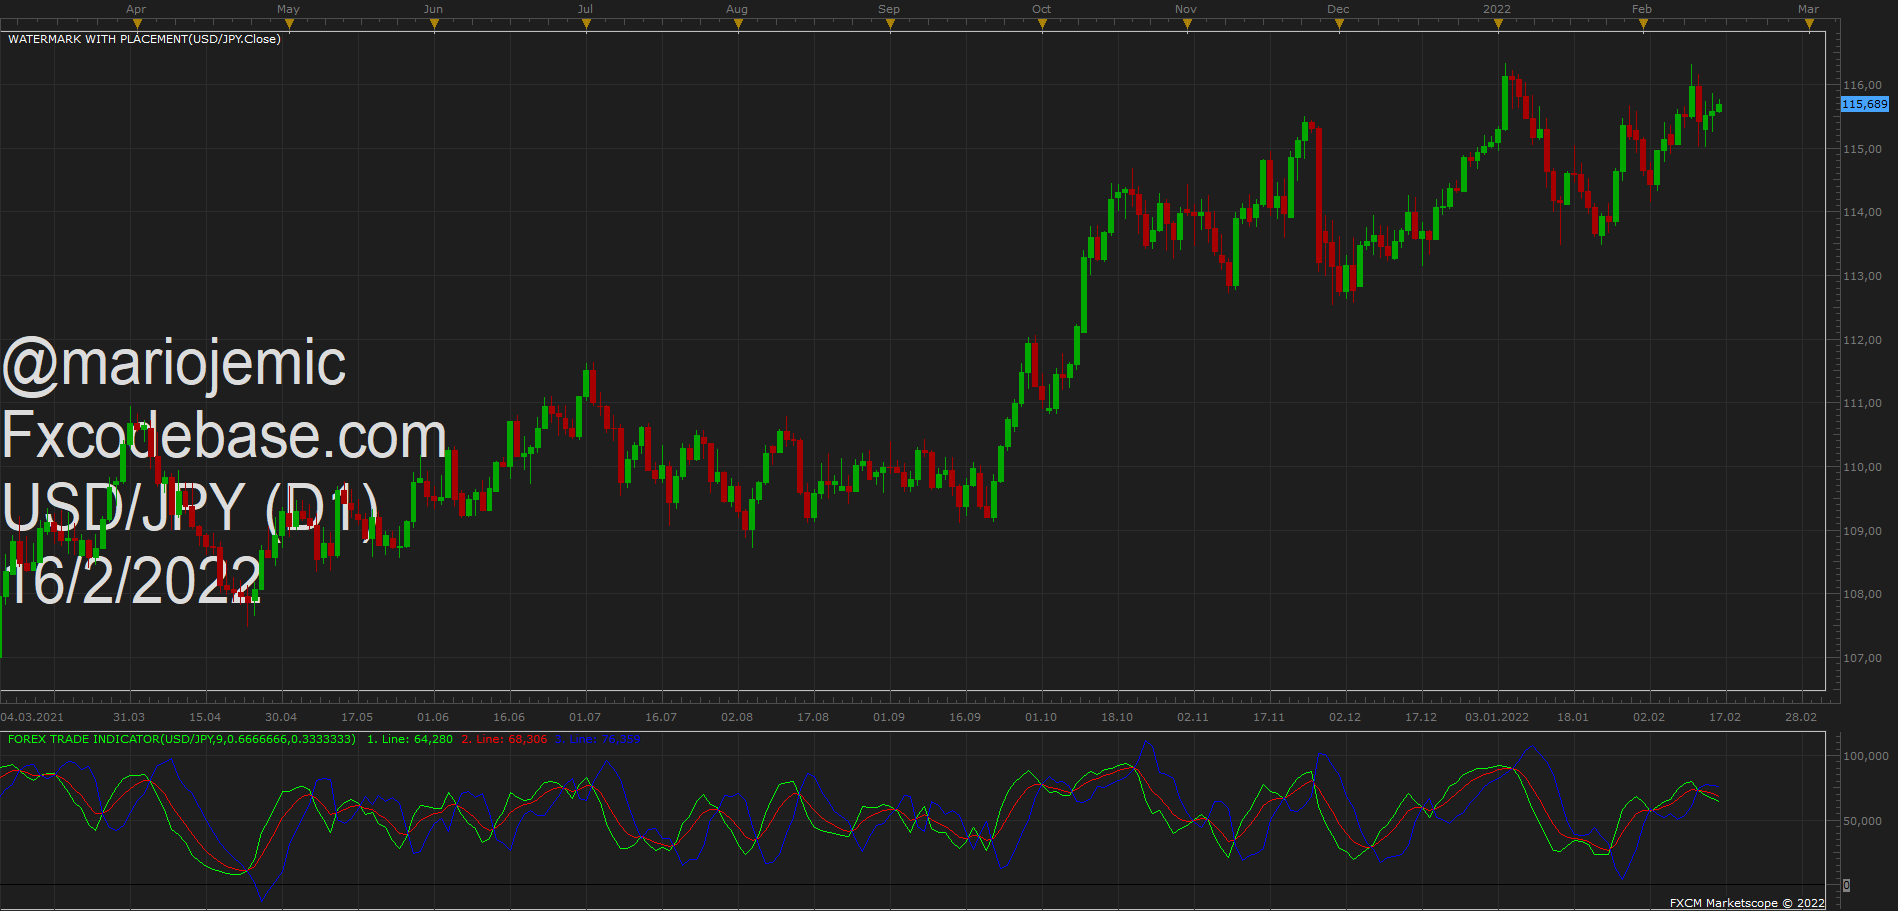The height and width of the screenshot is (911, 1898).
Task: Click the Oct month marker triangle
Action: click(1042, 24)
